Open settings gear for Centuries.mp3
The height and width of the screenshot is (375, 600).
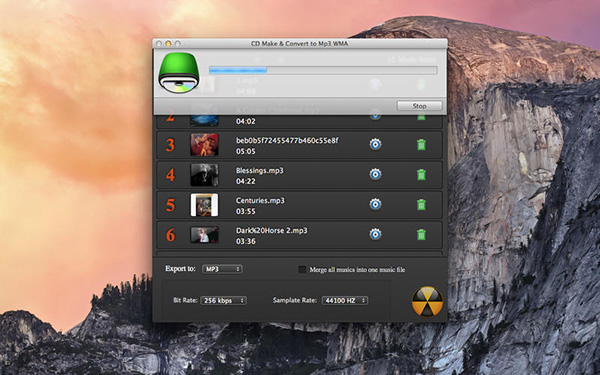[x=375, y=204]
